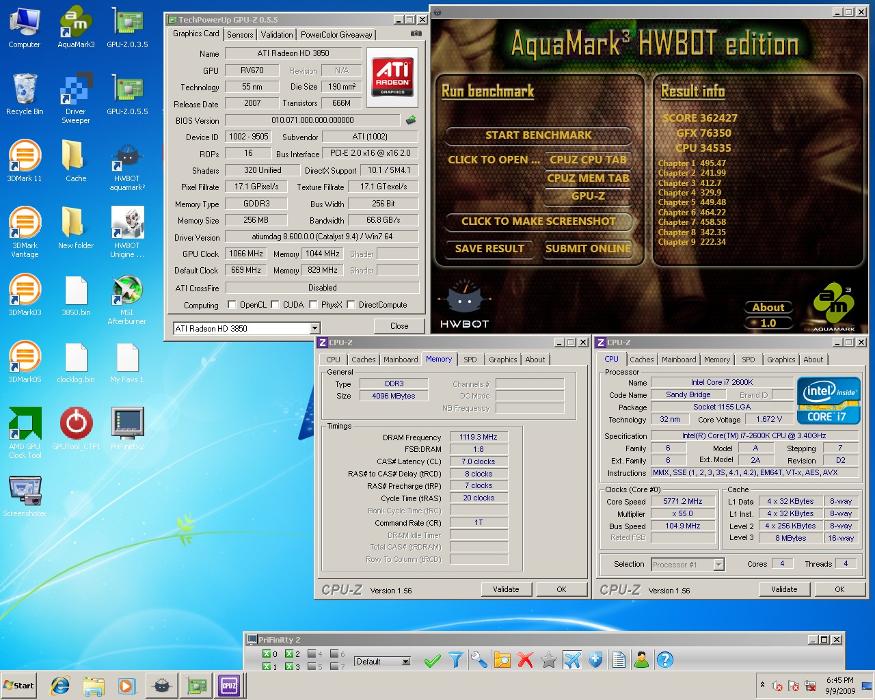Screen dimensions: 875x700
Task: Click the camera screenshot icon in GPU-Z tab bar
Action: point(416,33)
